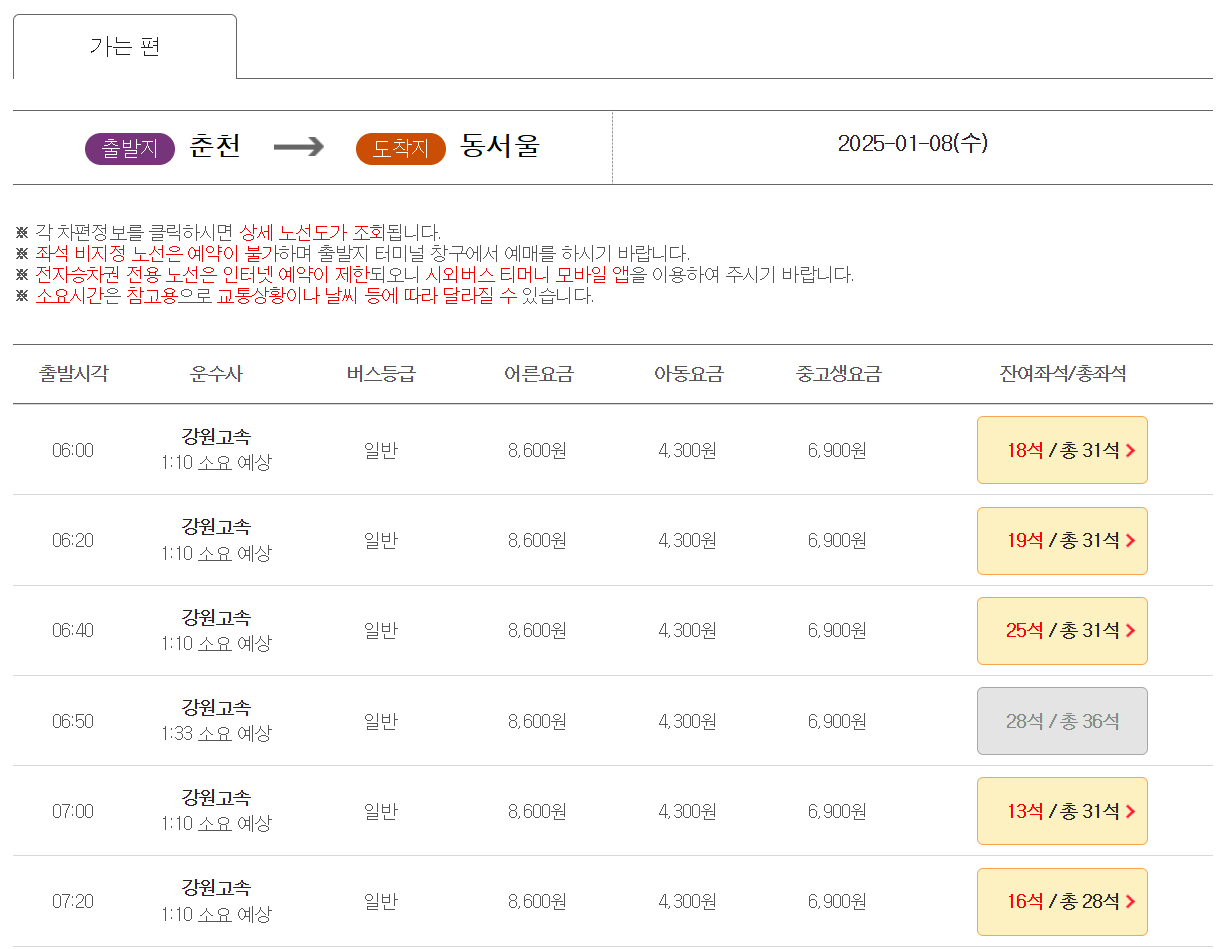
Task: Select the 가는 편 tab
Action: 125,47
